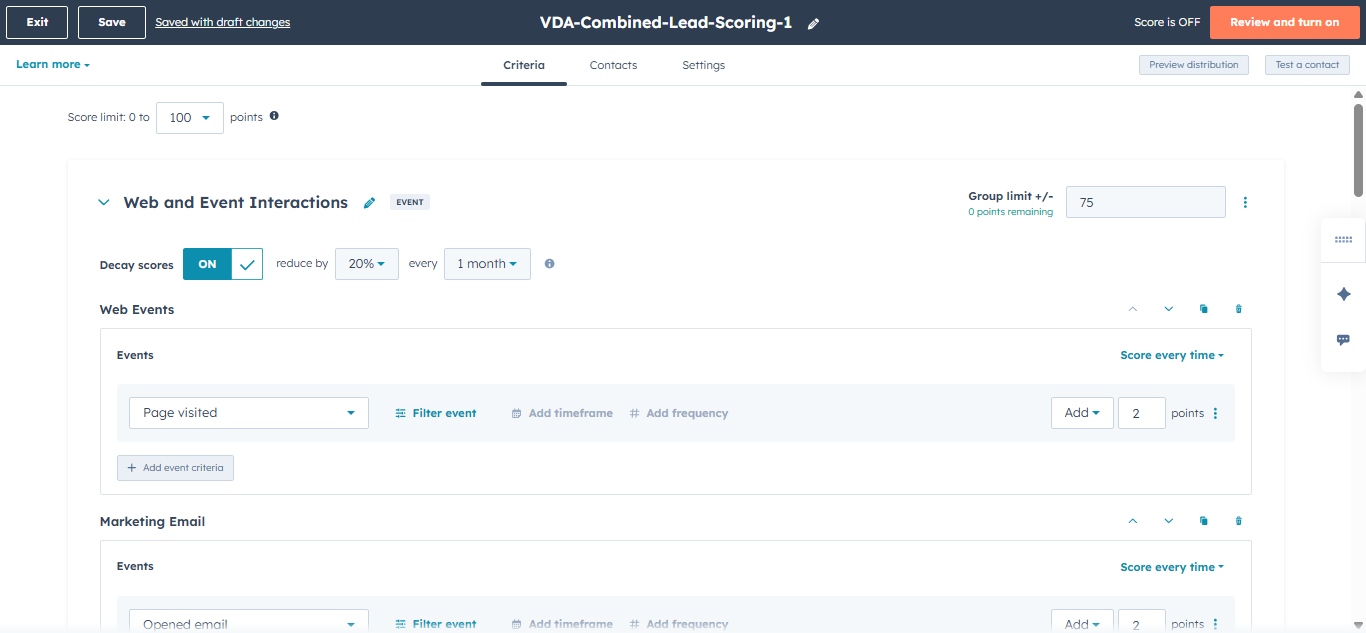The image size is (1366, 633).
Task: Expand the Learn more menu
Action: point(53,64)
